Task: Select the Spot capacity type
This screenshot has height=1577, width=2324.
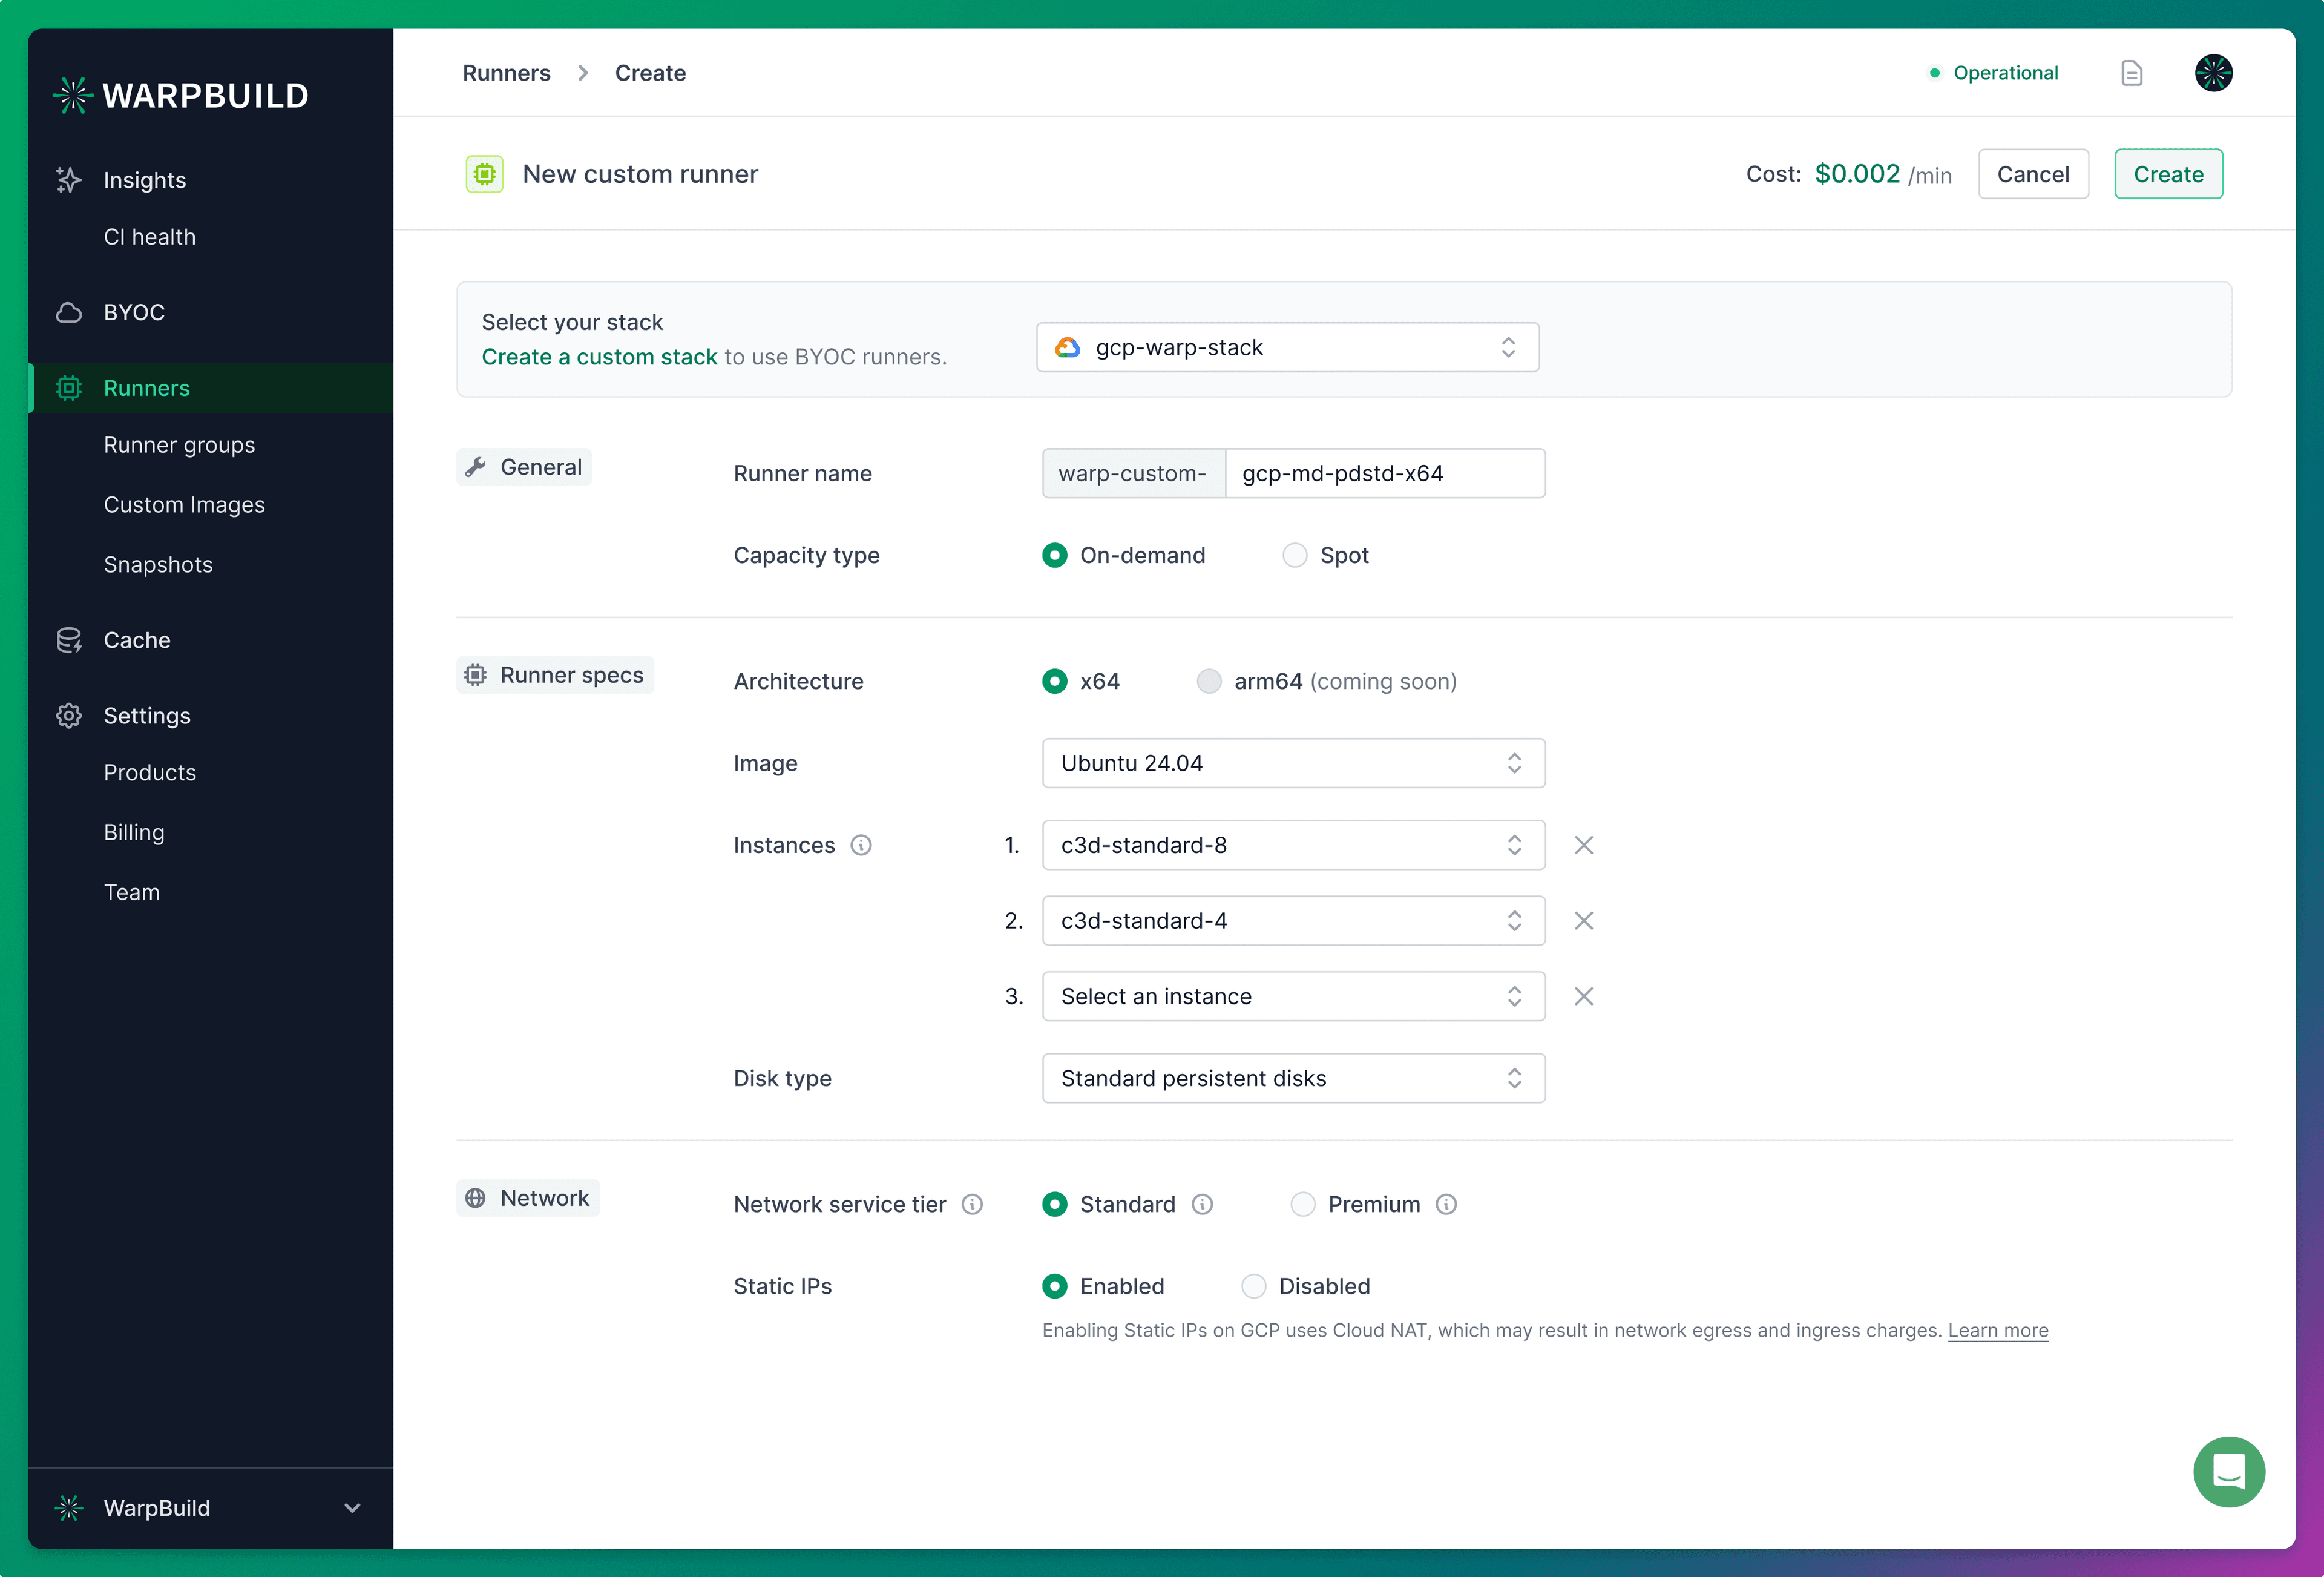Action: click(x=1295, y=555)
